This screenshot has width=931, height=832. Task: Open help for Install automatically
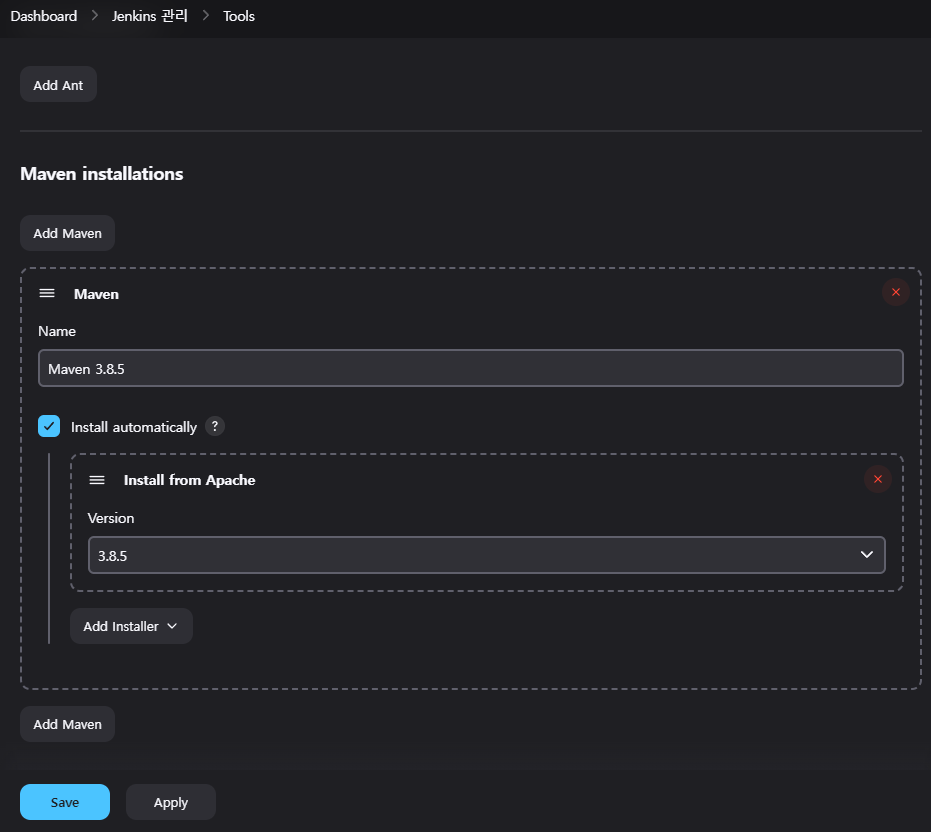coord(215,426)
